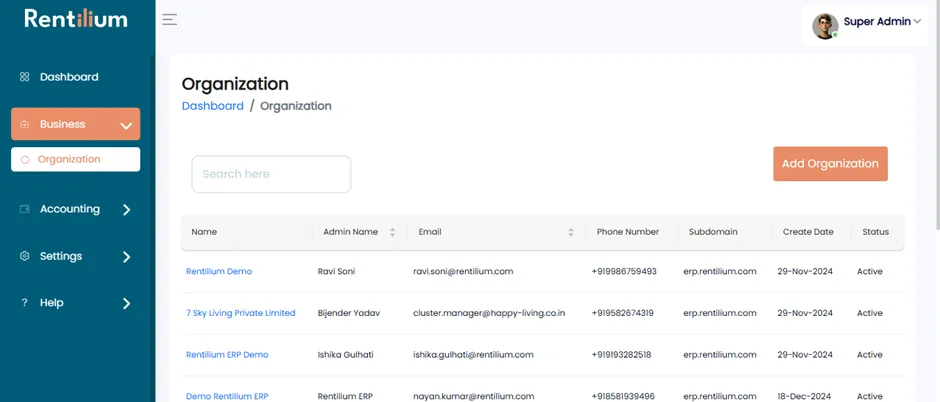Click the Organization page heading
The height and width of the screenshot is (402, 940).
(235, 84)
